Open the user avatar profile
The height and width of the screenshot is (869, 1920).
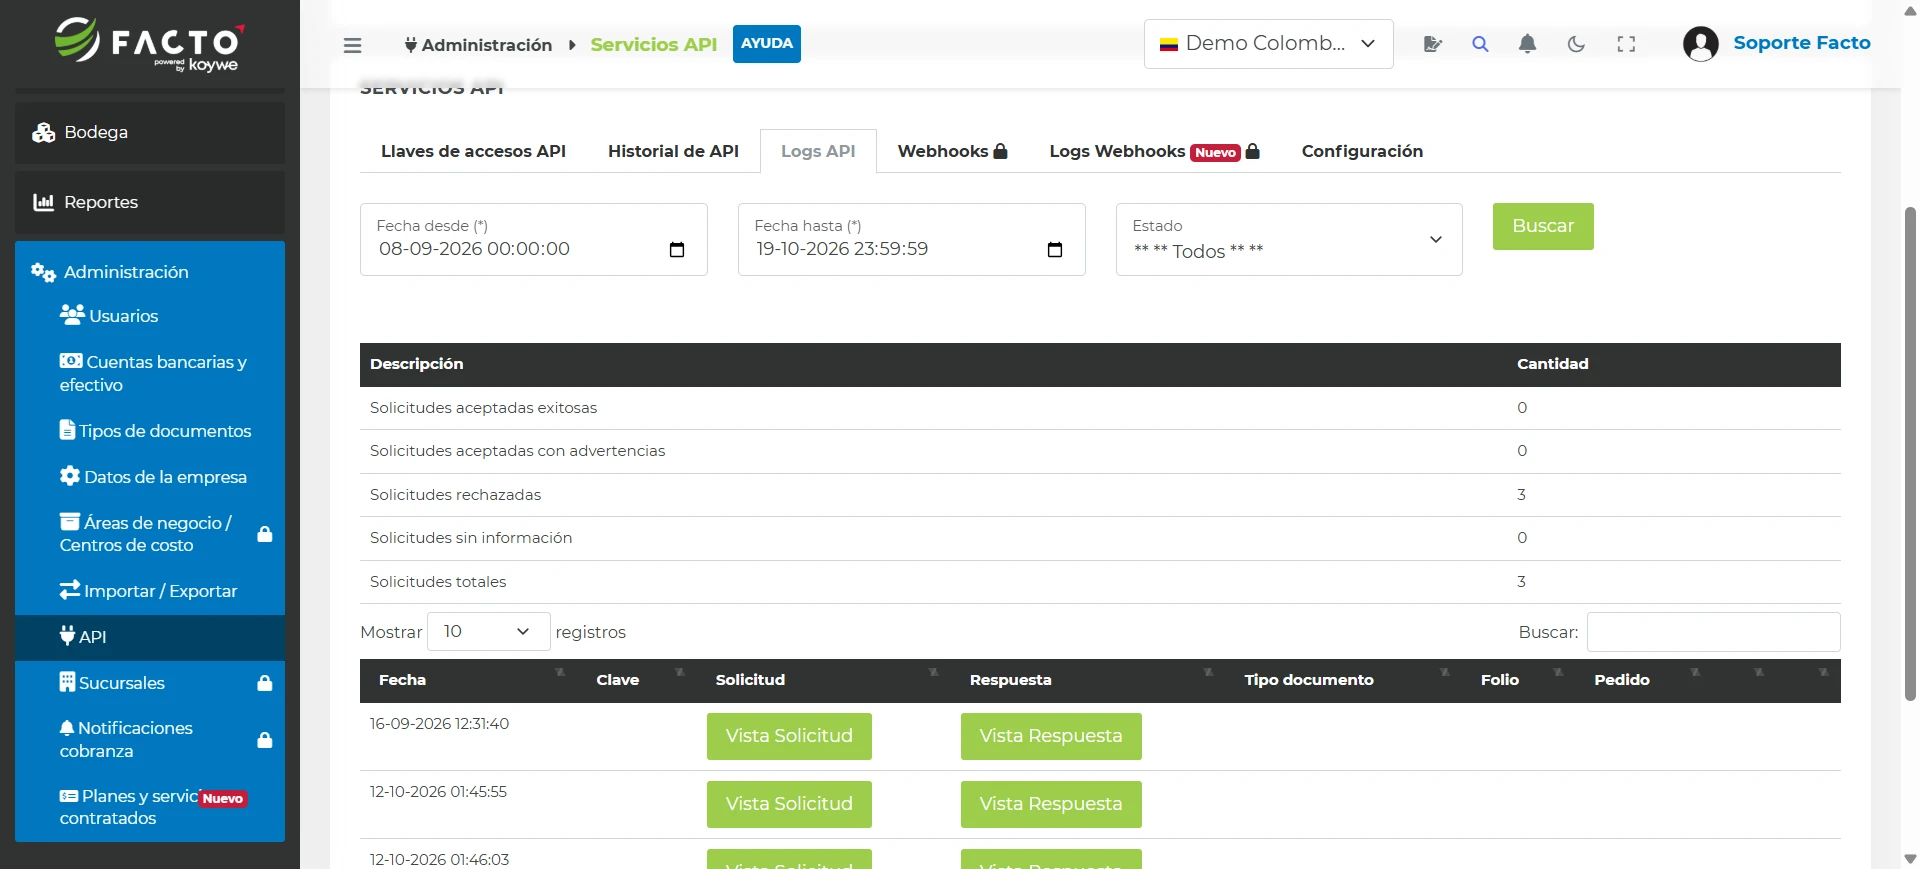tap(1700, 44)
